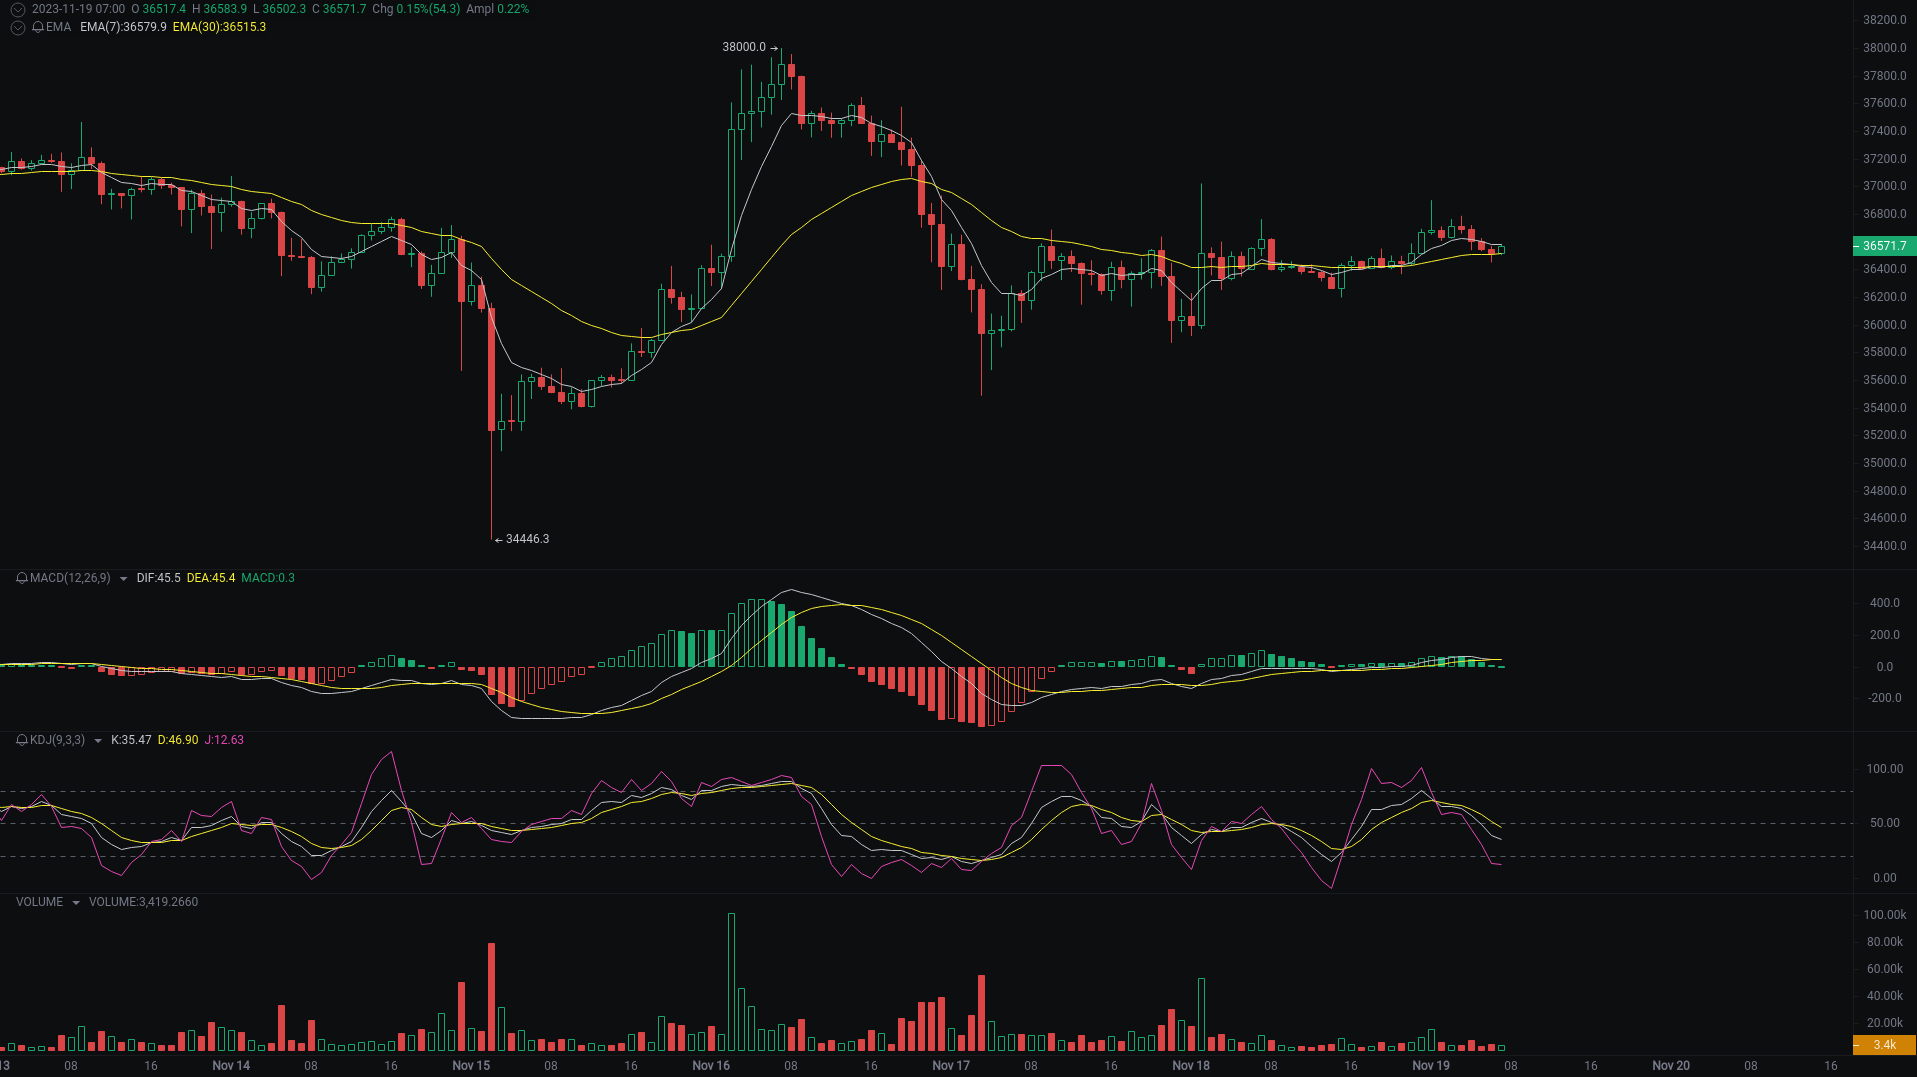Click the Chg 0.15%(54.3) readout
The height and width of the screenshot is (1077, 1917).
(x=416, y=9)
